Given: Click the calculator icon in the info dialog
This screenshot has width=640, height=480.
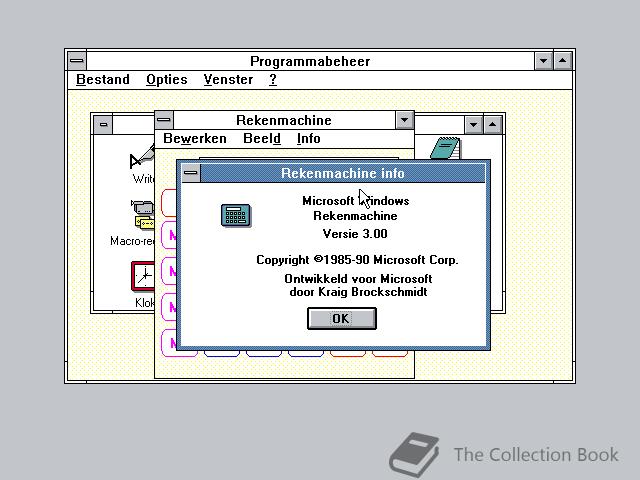Looking at the screenshot, I should (x=236, y=215).
